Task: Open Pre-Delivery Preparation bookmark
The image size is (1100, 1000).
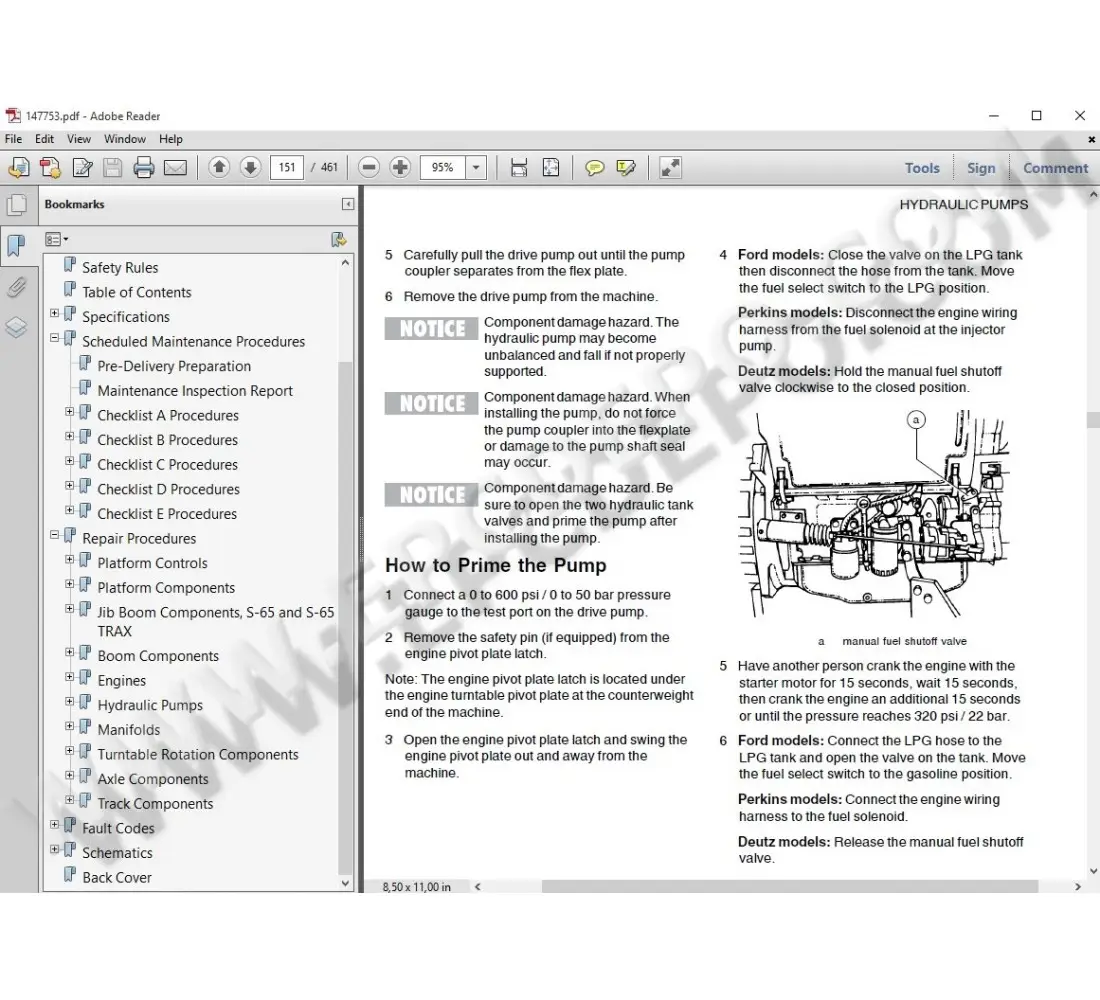Action: click(x=174, y=366)
